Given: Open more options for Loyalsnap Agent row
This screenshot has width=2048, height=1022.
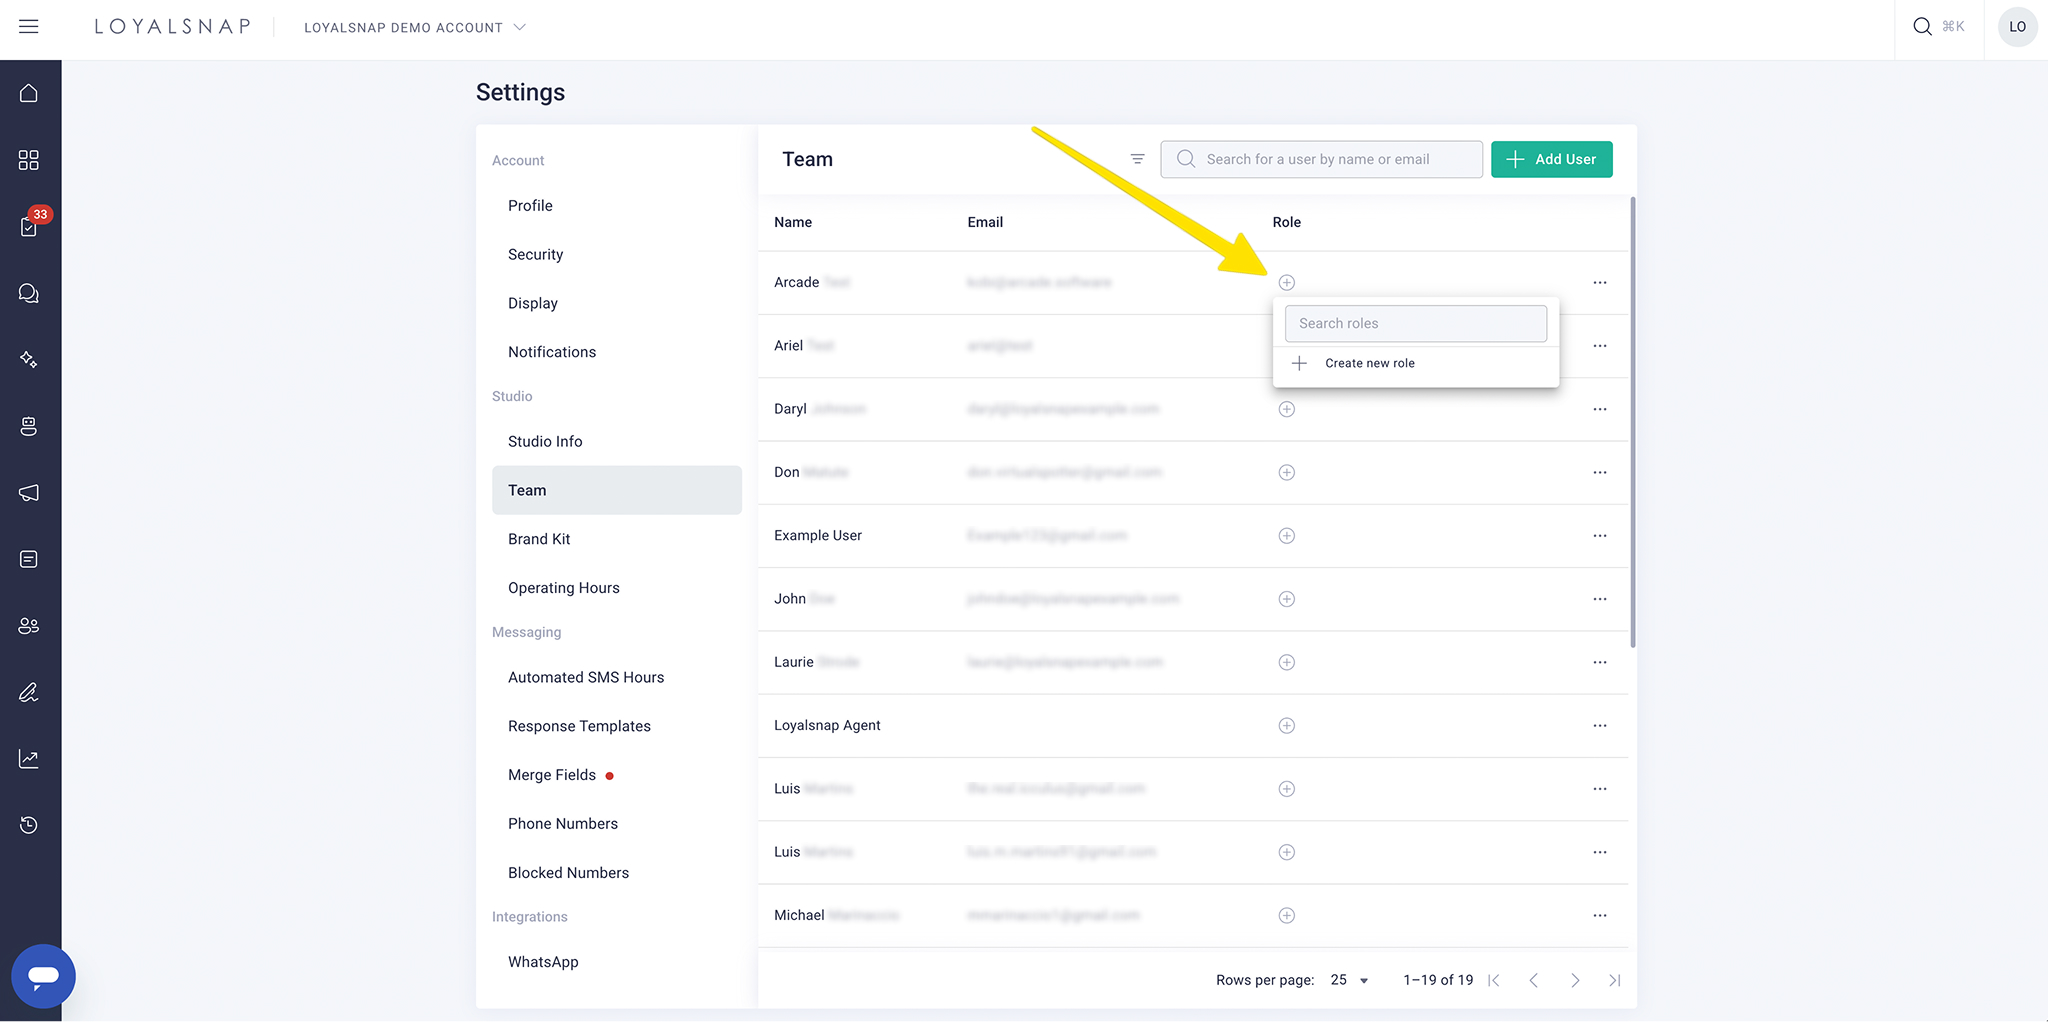Looking at the screenshot, I should (x=1600, y=726).
